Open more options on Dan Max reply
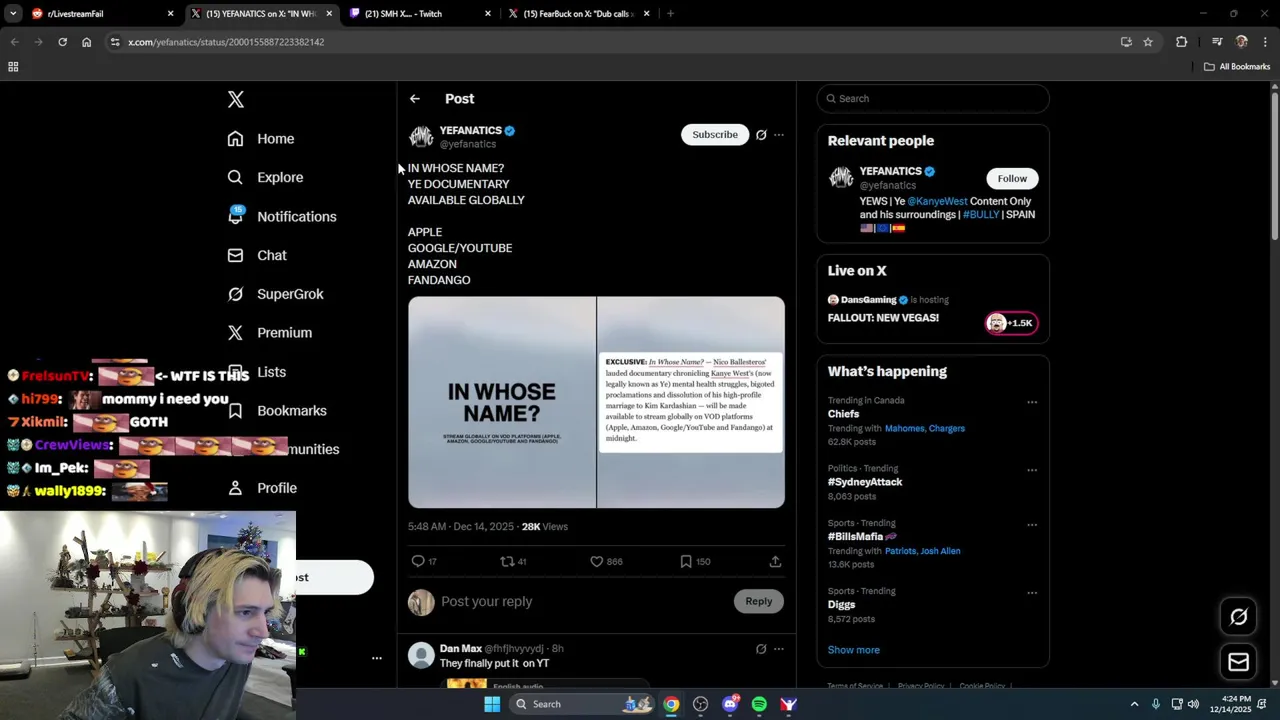This screenshot has width=1280, height=720. click(779, 649)
